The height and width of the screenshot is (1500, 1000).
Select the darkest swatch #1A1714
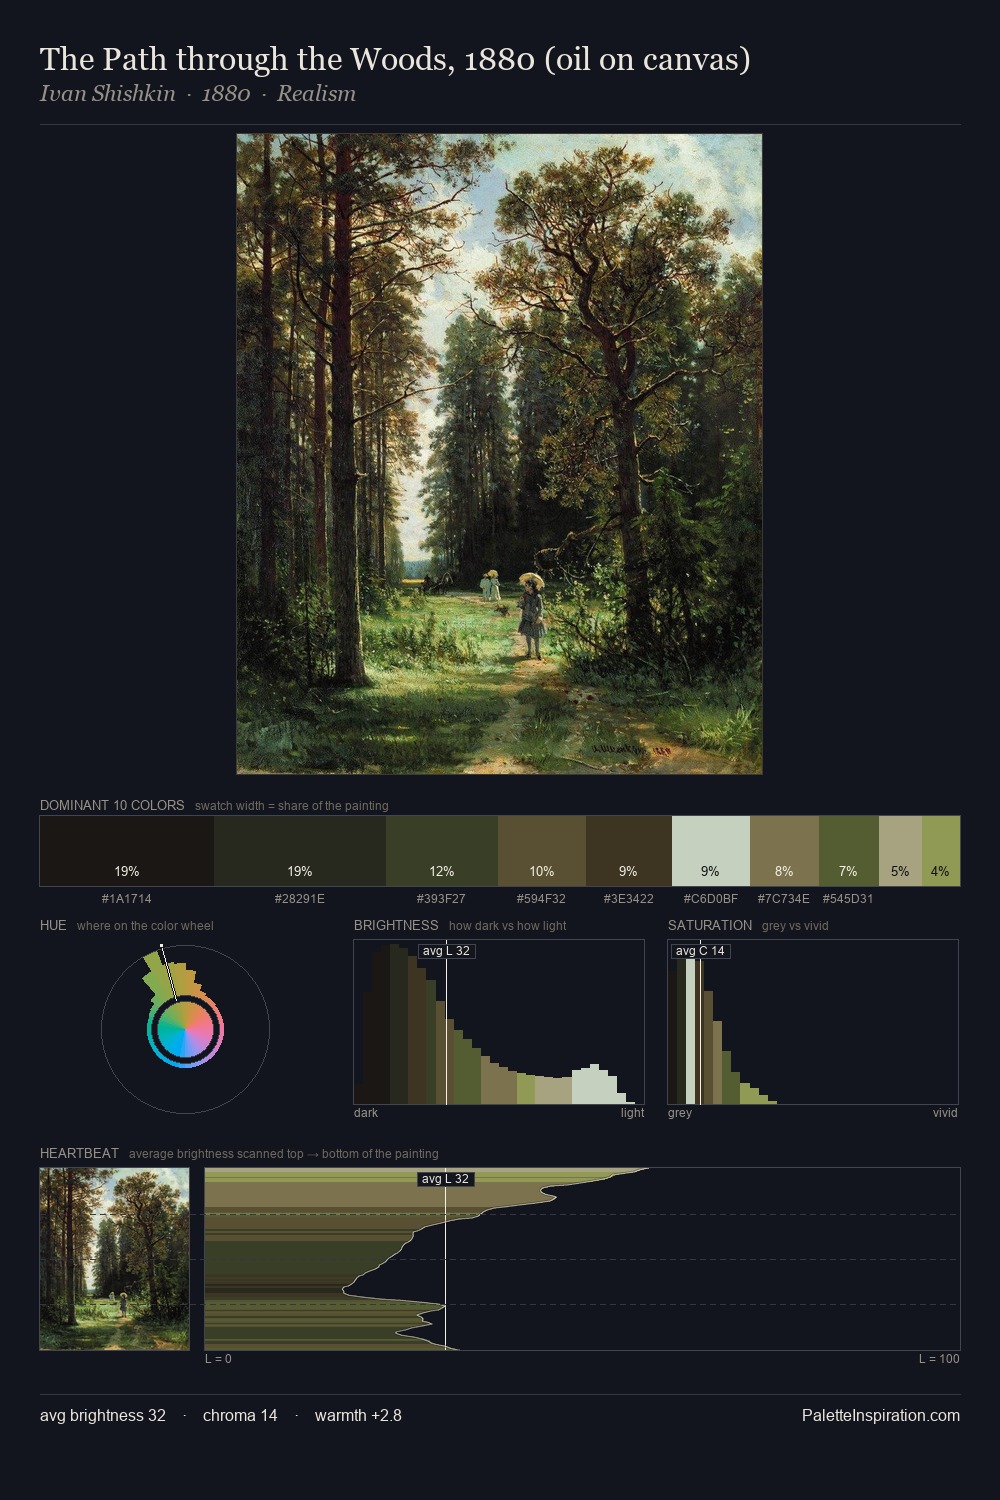click(x=127, y=851)
